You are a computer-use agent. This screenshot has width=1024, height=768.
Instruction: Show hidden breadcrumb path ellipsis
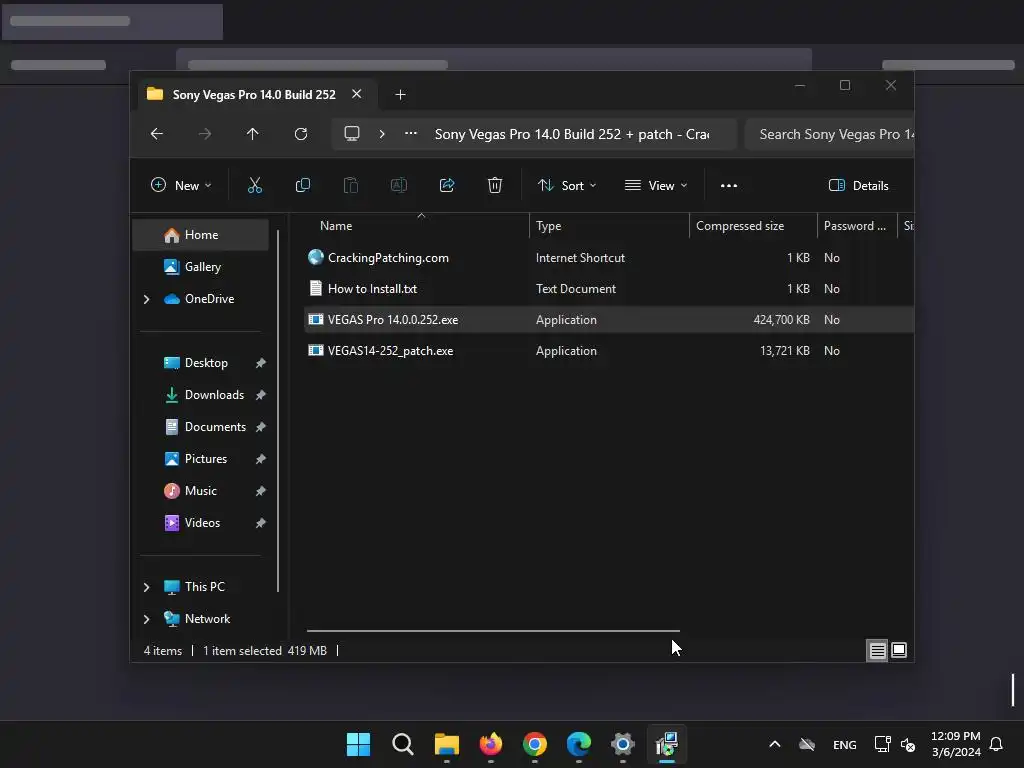411,133
